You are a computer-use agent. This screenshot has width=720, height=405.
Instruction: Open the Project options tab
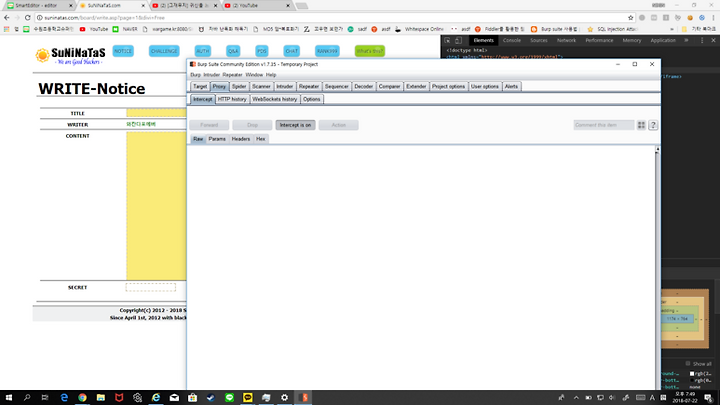(x=448, y=86)
